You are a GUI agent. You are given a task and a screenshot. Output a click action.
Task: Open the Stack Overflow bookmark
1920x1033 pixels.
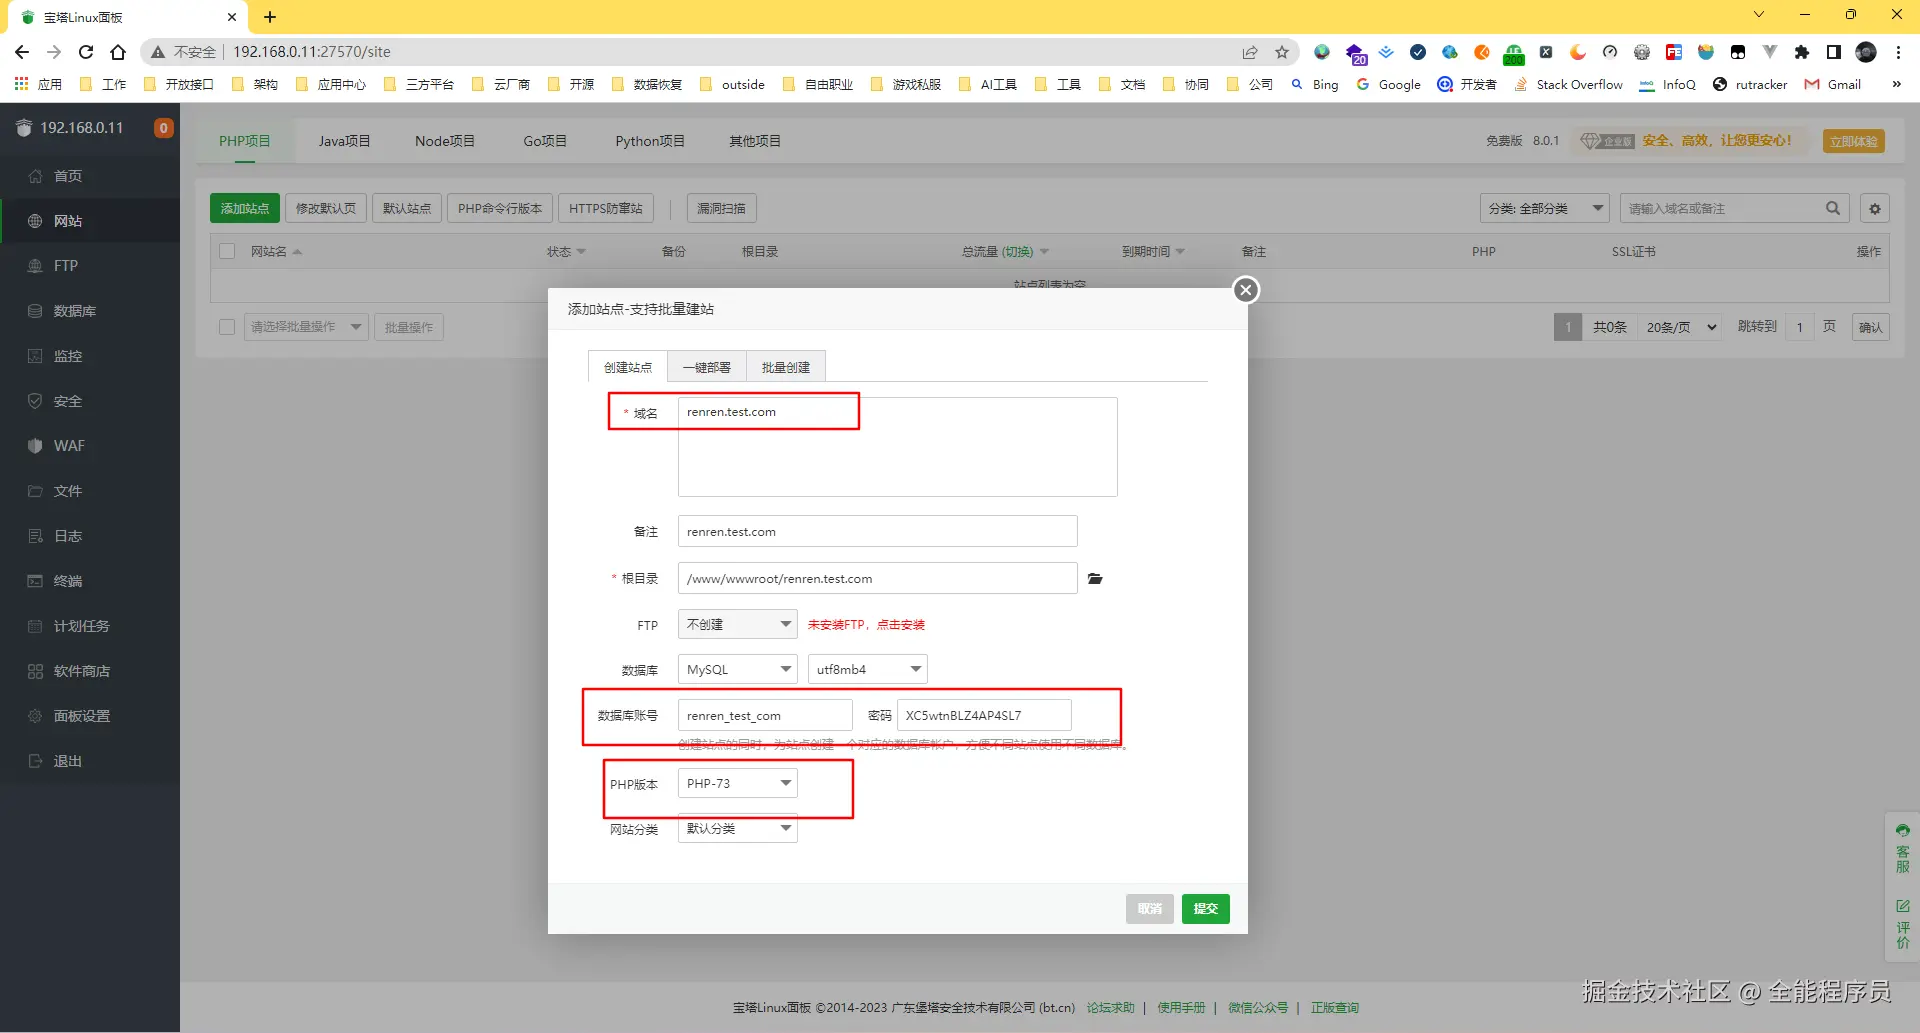click(x=1568, y=85)
